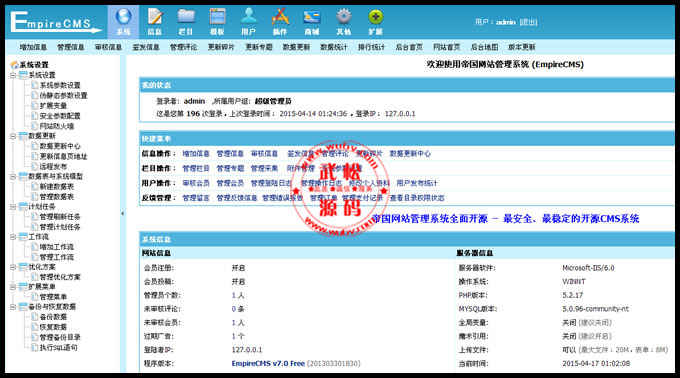Open 后台首页 in the submenu bar
This screenshot has height=378, width=680.
pos(409,47)
